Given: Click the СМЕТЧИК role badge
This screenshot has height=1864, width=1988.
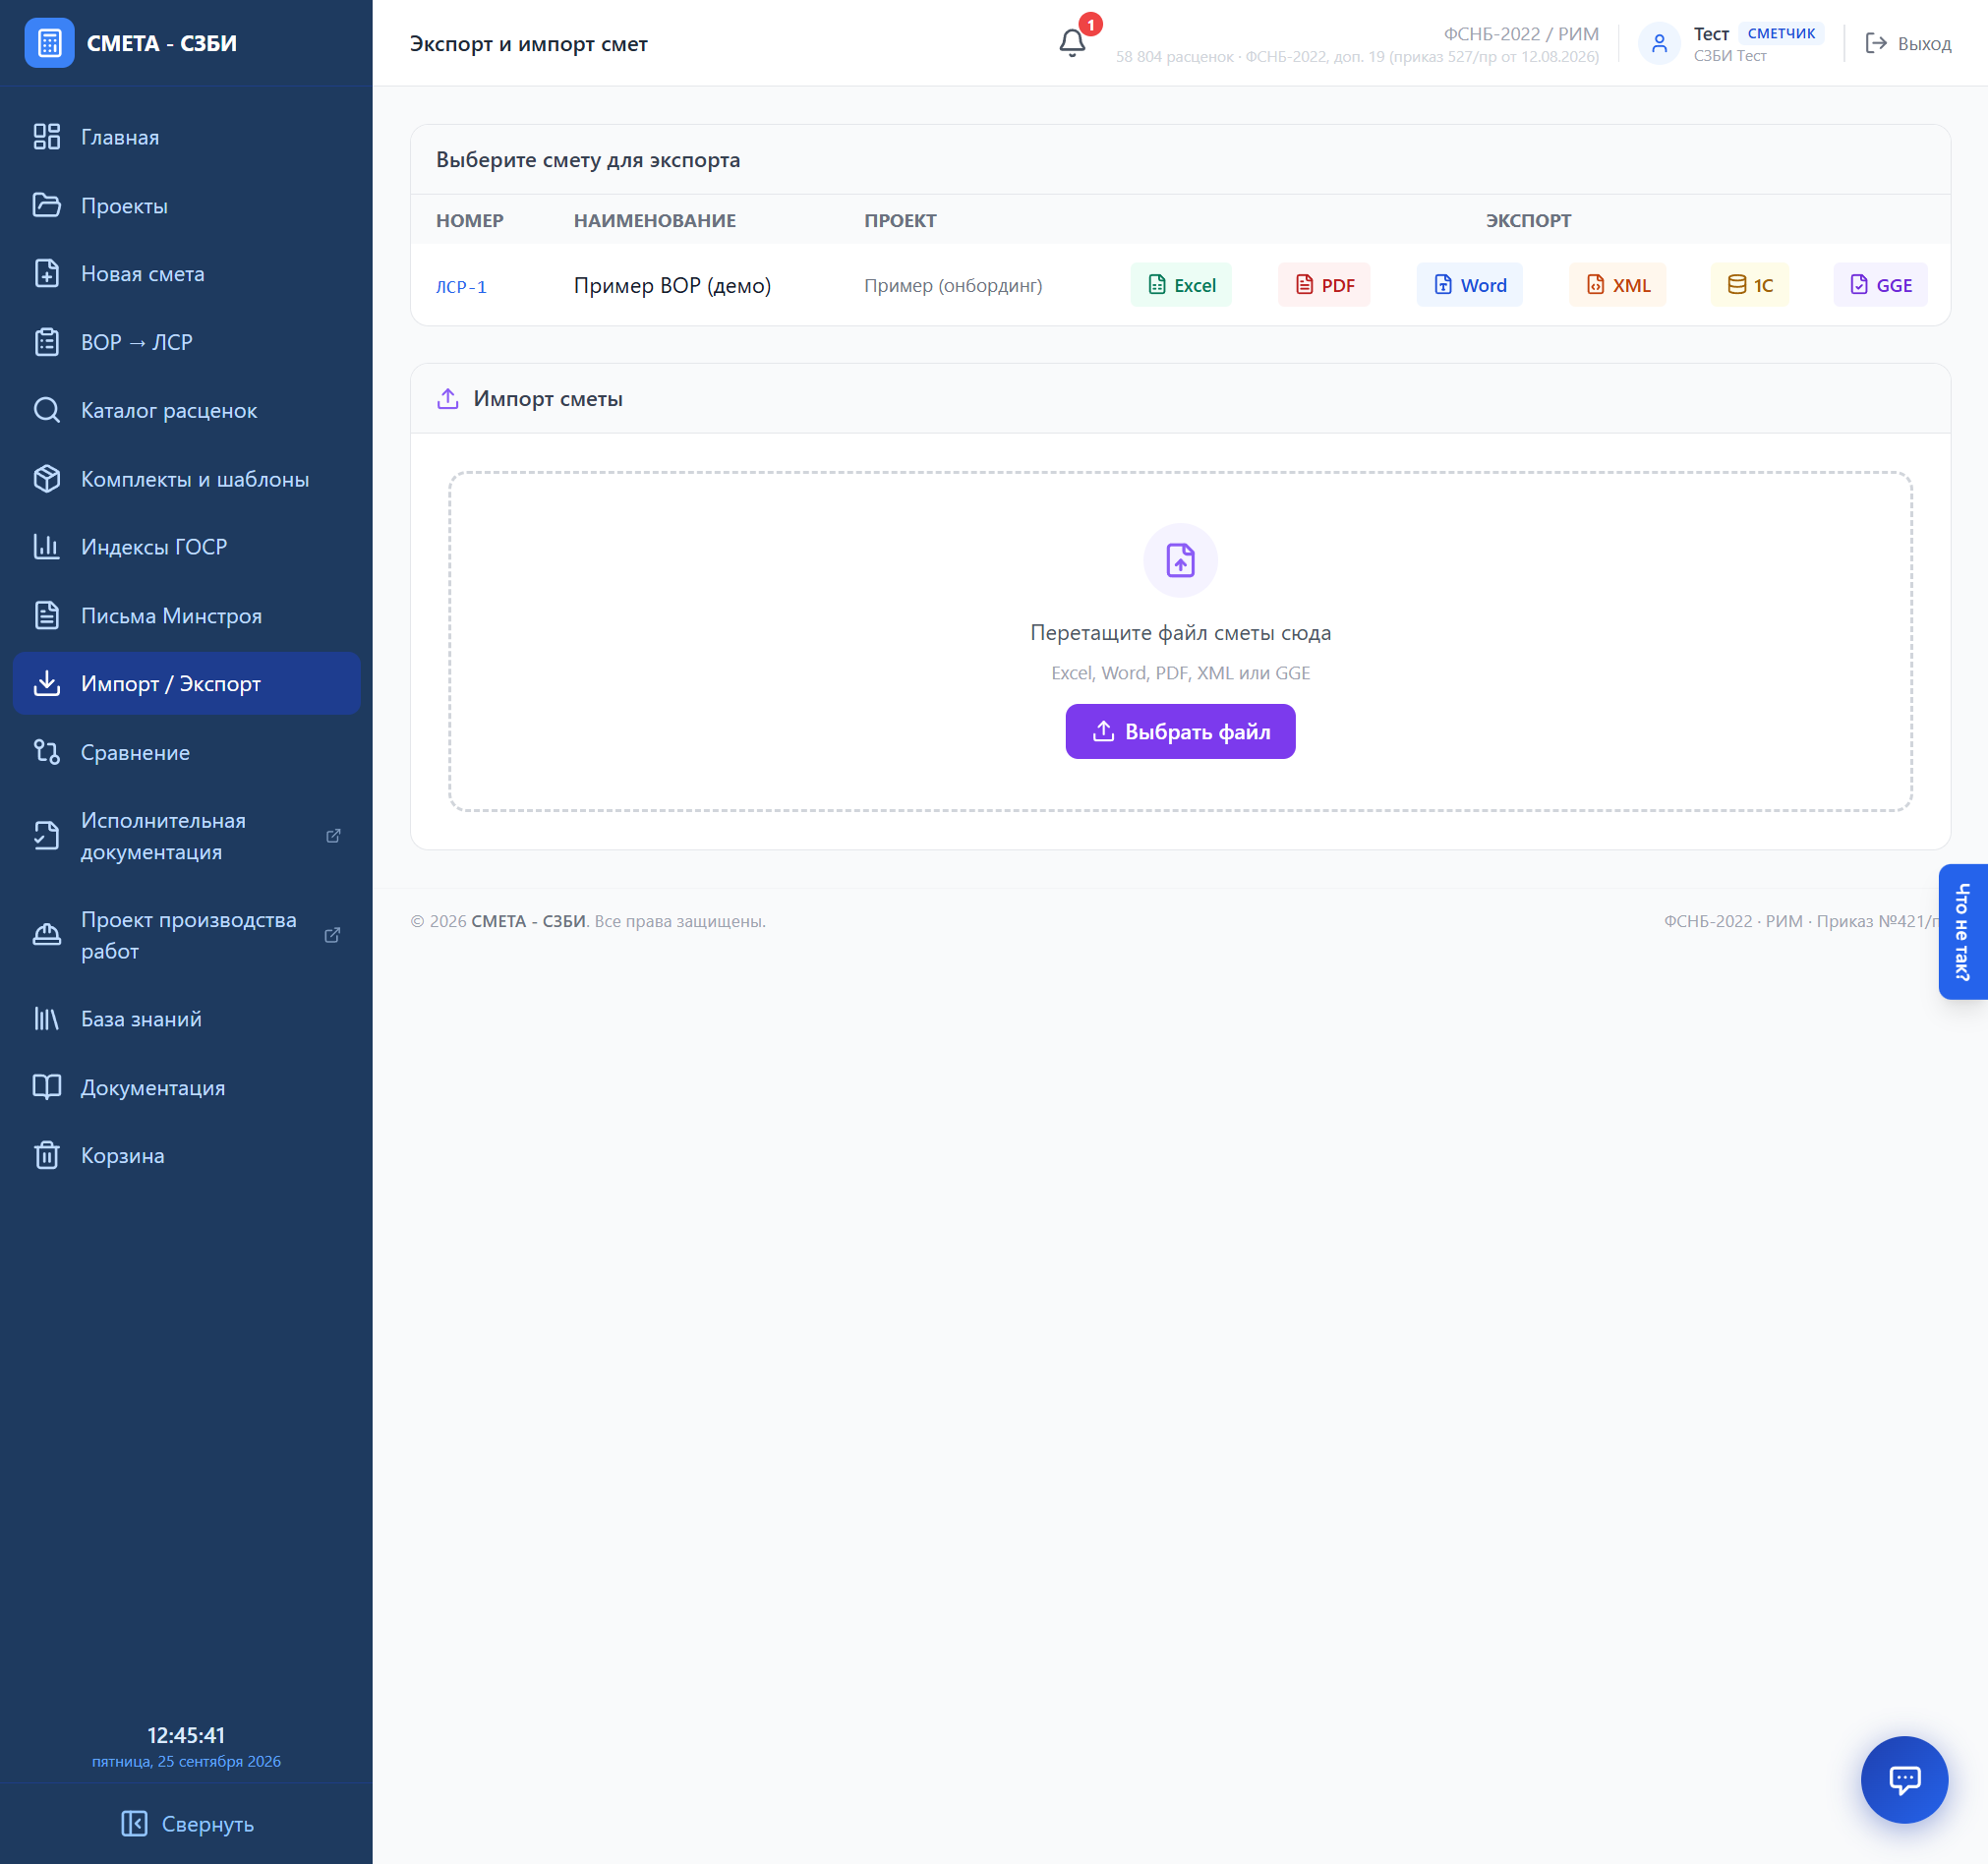Looking at the screenshot, I should [1781, 33].
